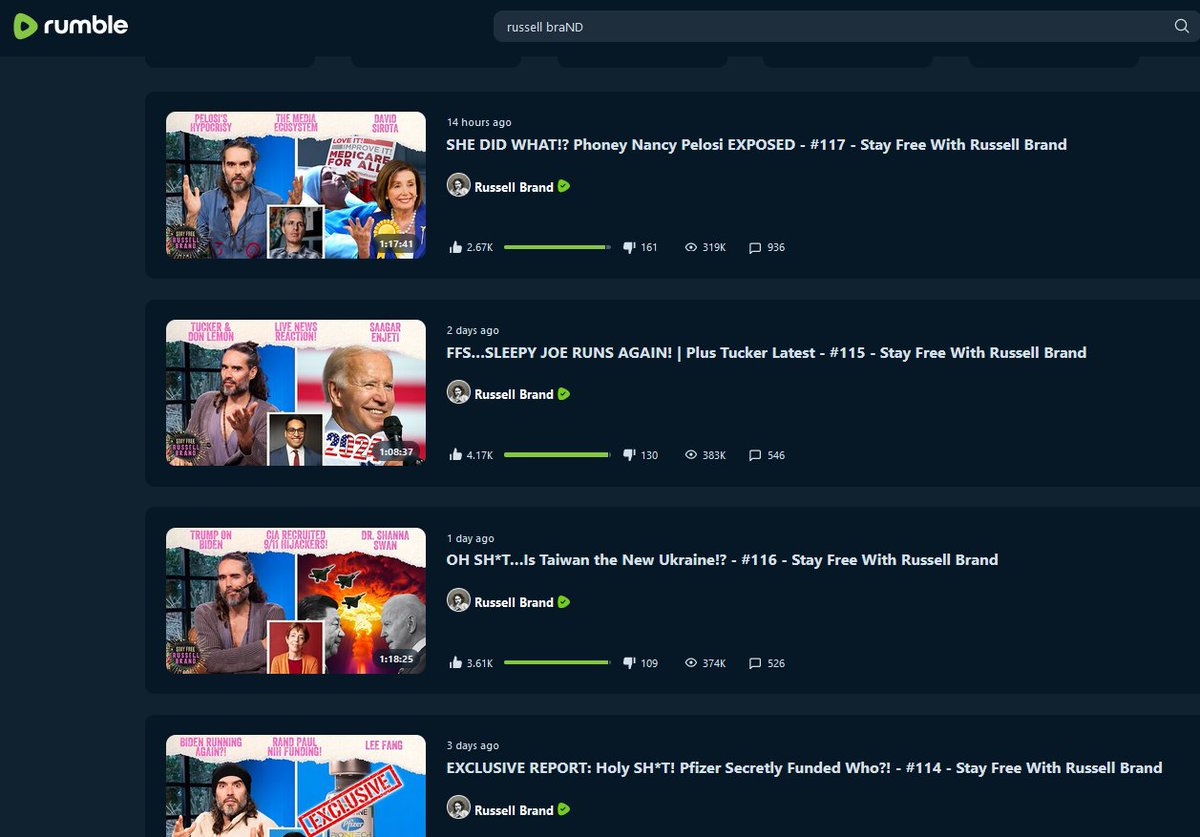Viewport: 1200px width, 837px height.
Task: Open the Nancy Pelosi EXPOSED video thumbnail
Action: [296, 185]
